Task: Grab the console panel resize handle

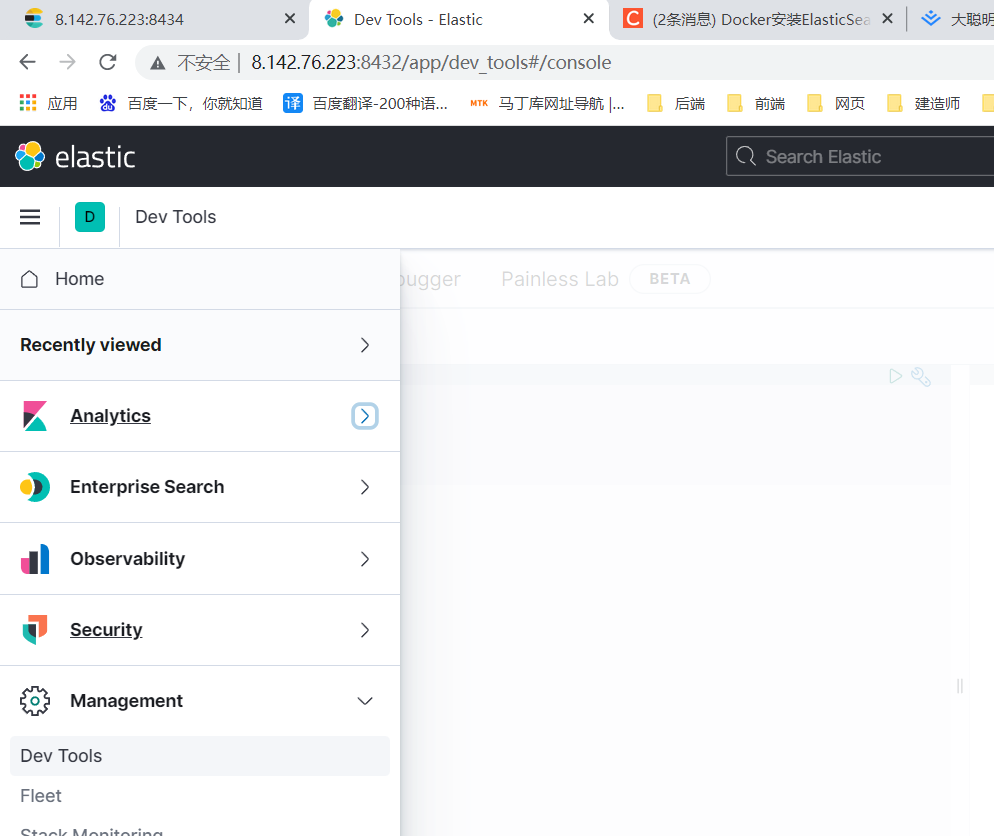Action: click(x=960, y=686)
